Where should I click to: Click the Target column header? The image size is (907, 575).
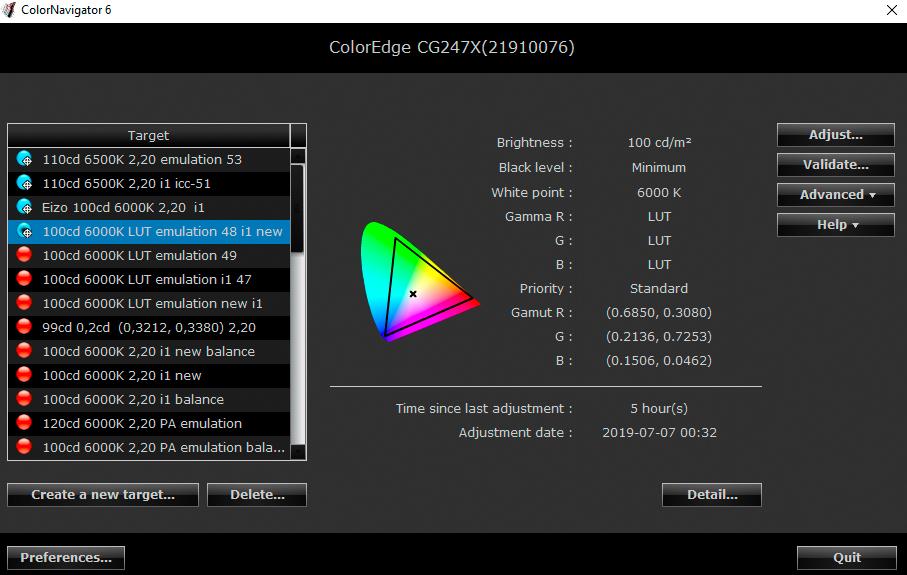(x=149, y=135)
